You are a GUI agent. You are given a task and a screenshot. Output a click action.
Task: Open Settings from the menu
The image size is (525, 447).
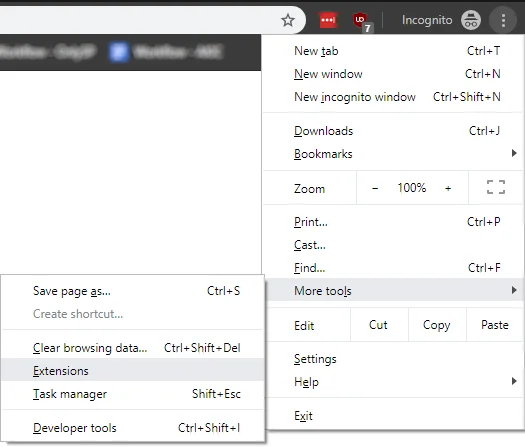[x=393, y=359]
